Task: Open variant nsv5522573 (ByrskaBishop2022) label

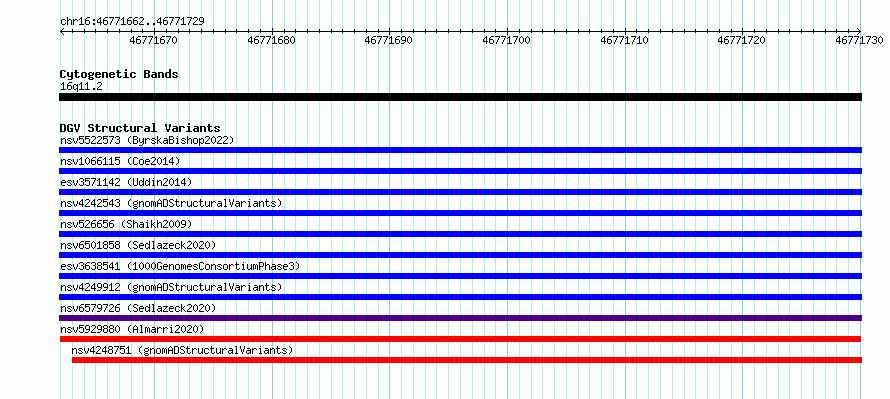Action: pos(147,140)
